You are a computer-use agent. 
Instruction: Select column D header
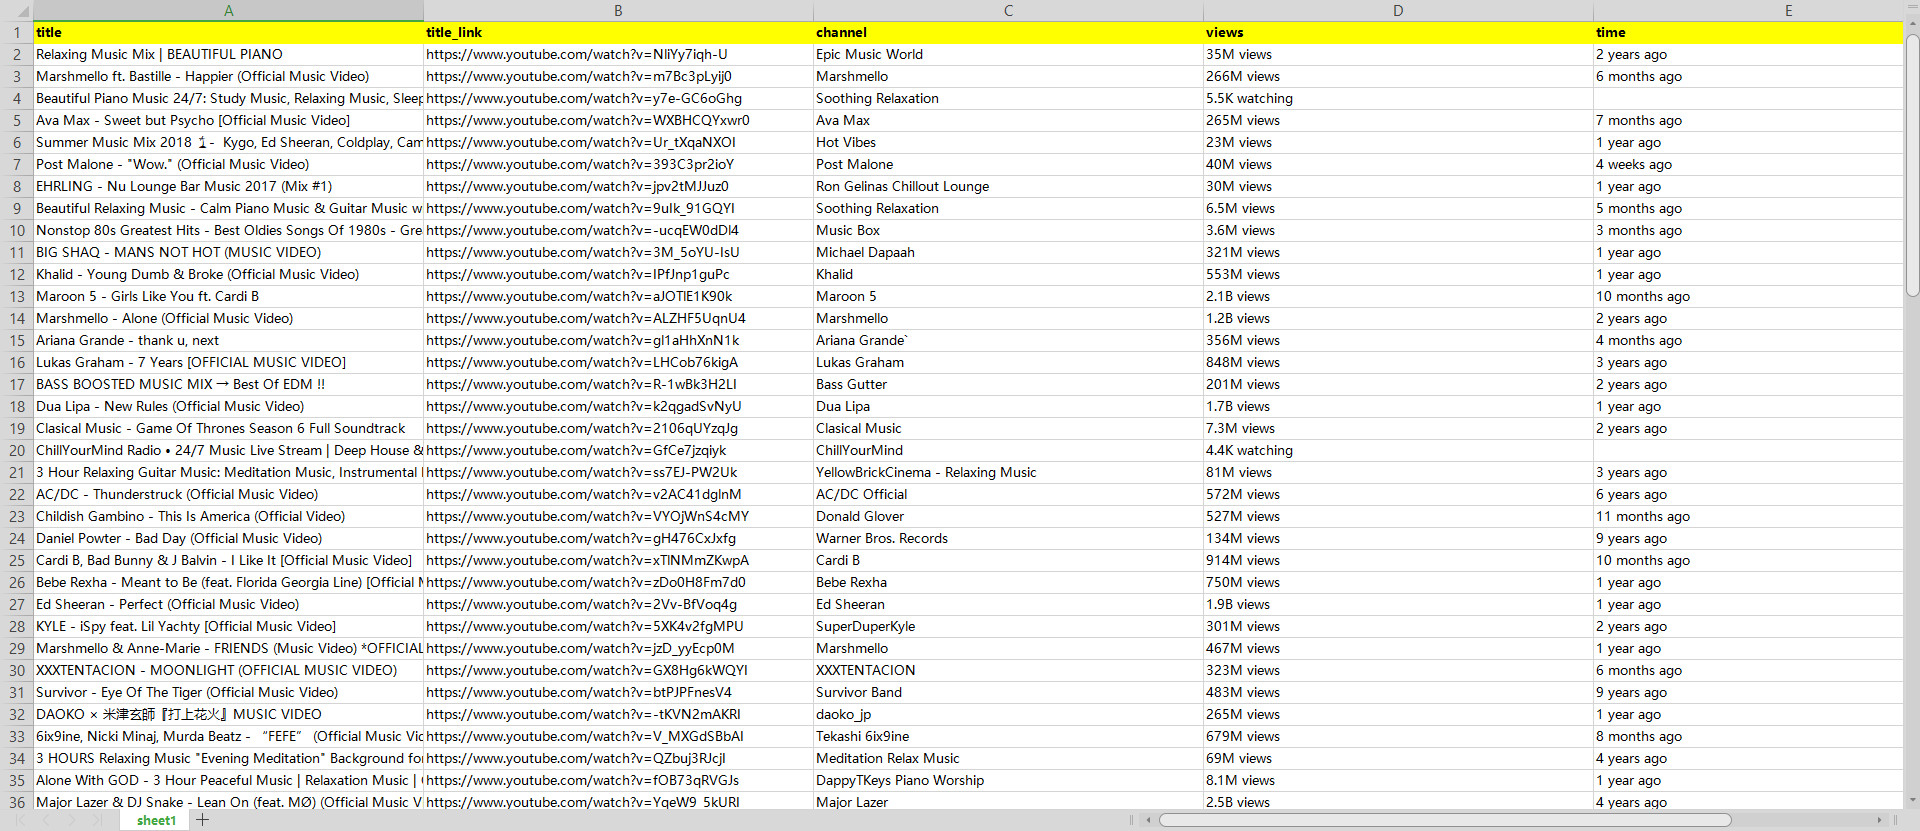coord(1398,10)
